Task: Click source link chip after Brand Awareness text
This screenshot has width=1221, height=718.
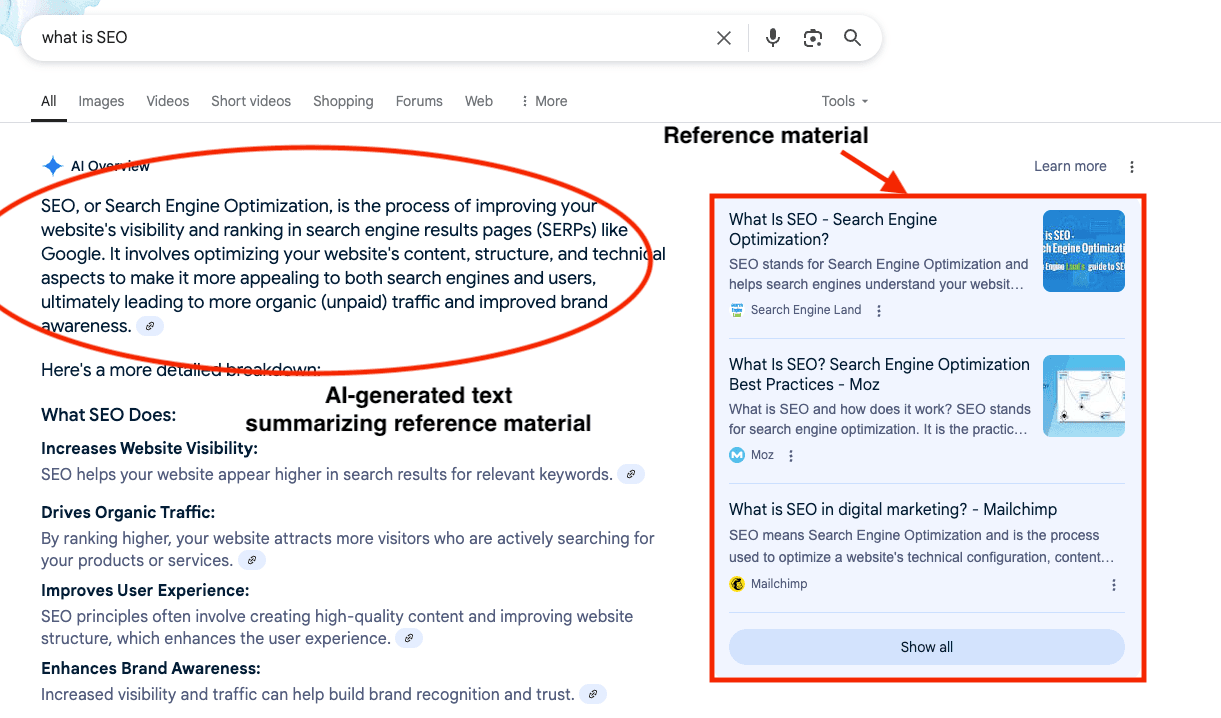Action: [x=593, y=694]
